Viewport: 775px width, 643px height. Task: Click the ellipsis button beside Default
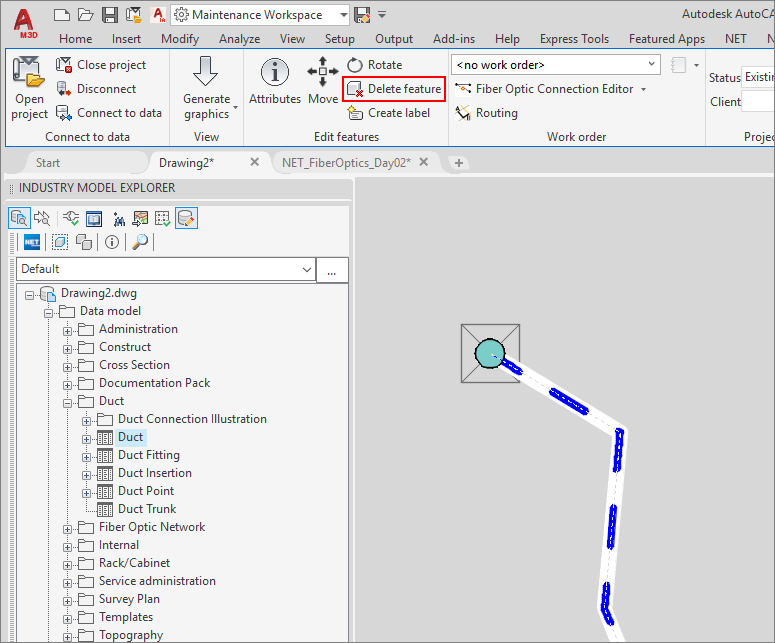coord(332,269)
